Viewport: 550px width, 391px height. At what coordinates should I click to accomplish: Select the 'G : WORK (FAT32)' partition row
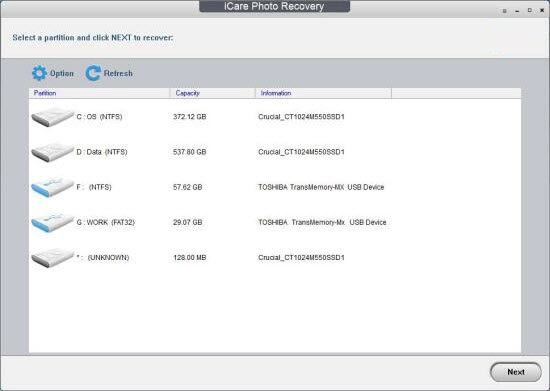click(275, 222)
